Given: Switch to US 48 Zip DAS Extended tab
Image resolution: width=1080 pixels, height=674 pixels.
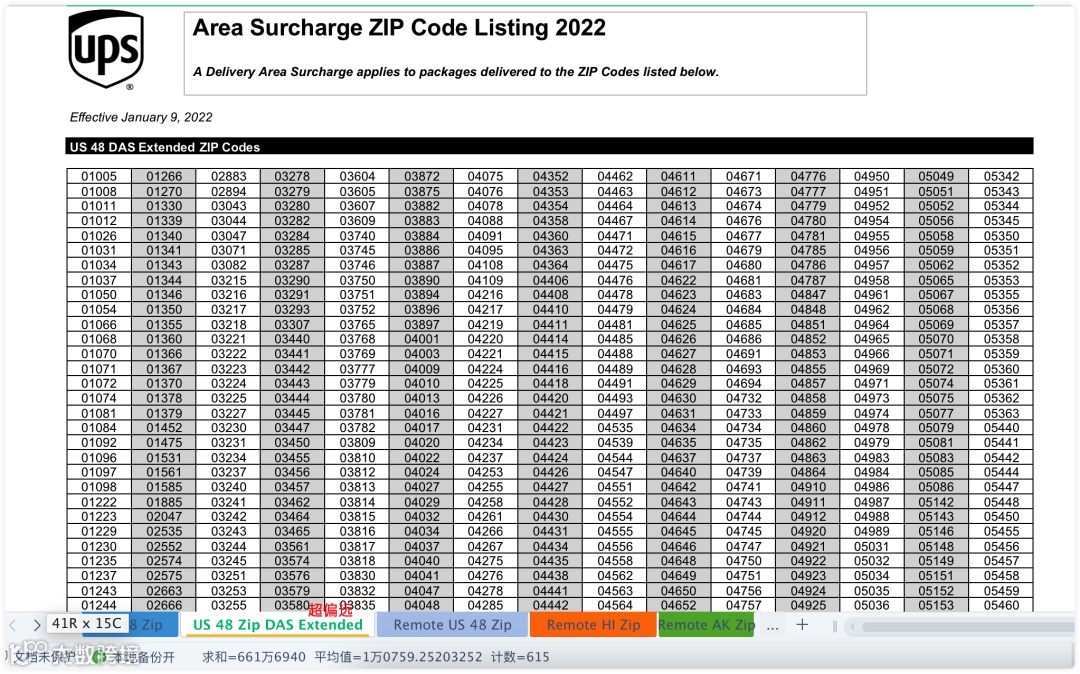Looking at the screenshot, I should (278, 624).
